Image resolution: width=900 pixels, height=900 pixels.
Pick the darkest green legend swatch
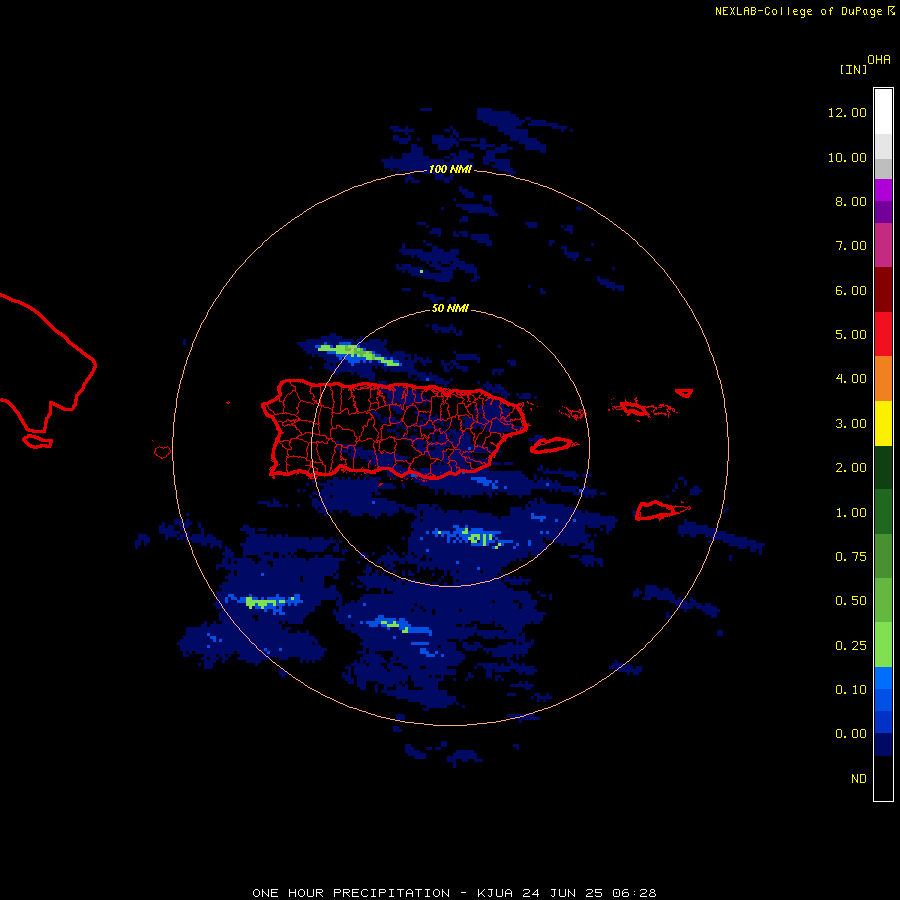(x=883, y=467)
